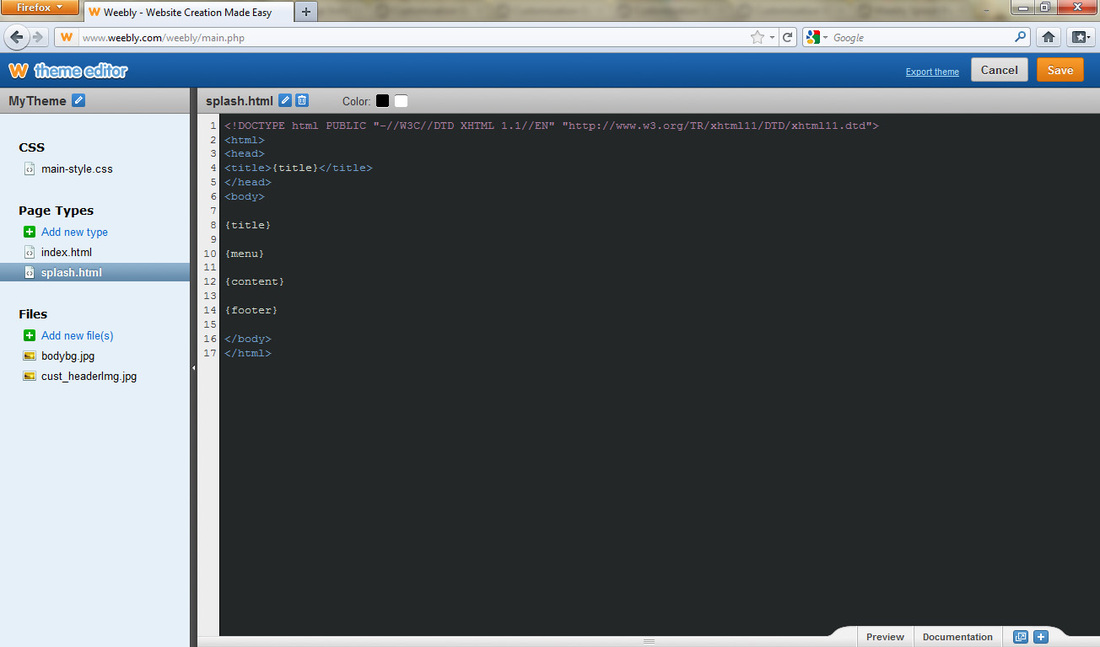This screenshot has width=1100, height=647.
Task: Click the edit pencil icon next to splash.html title
Action: coord(285,100)
